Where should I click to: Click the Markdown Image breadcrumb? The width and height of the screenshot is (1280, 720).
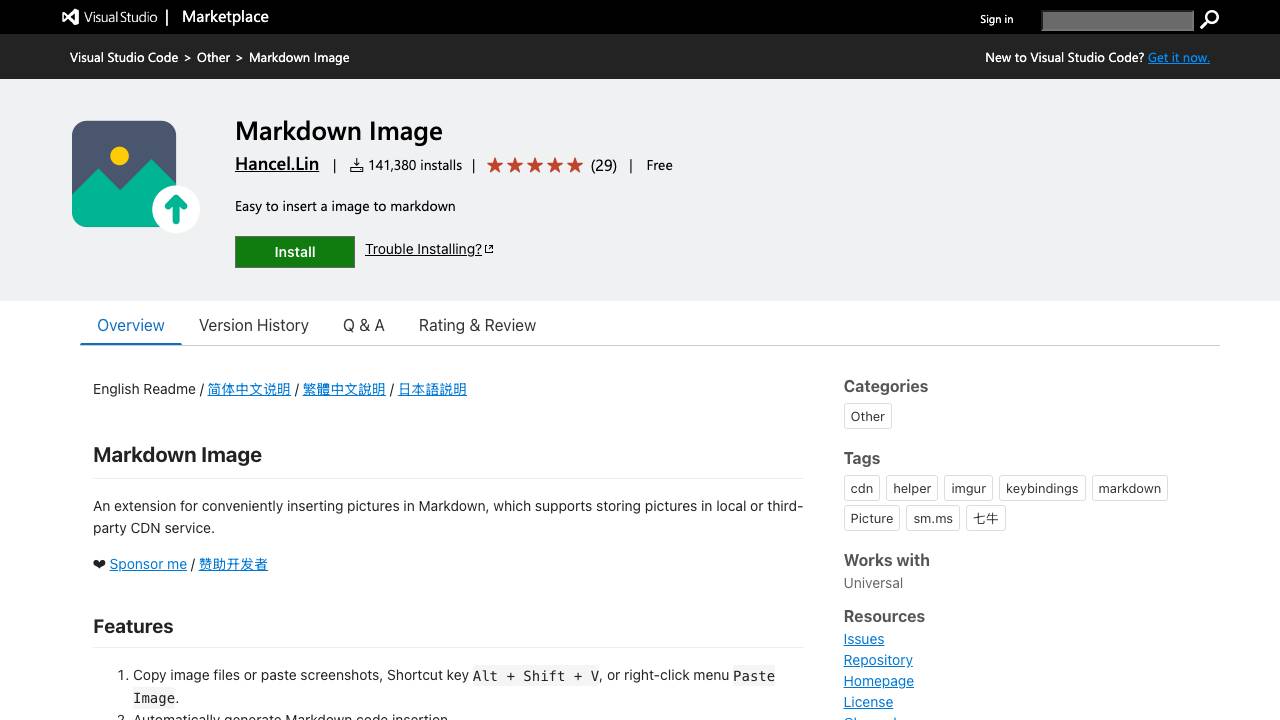[x=299, y=57]
